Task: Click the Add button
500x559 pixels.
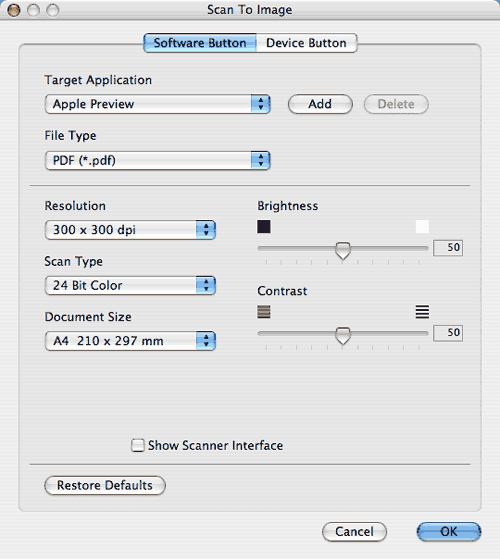Action: [x=320, y=104]
